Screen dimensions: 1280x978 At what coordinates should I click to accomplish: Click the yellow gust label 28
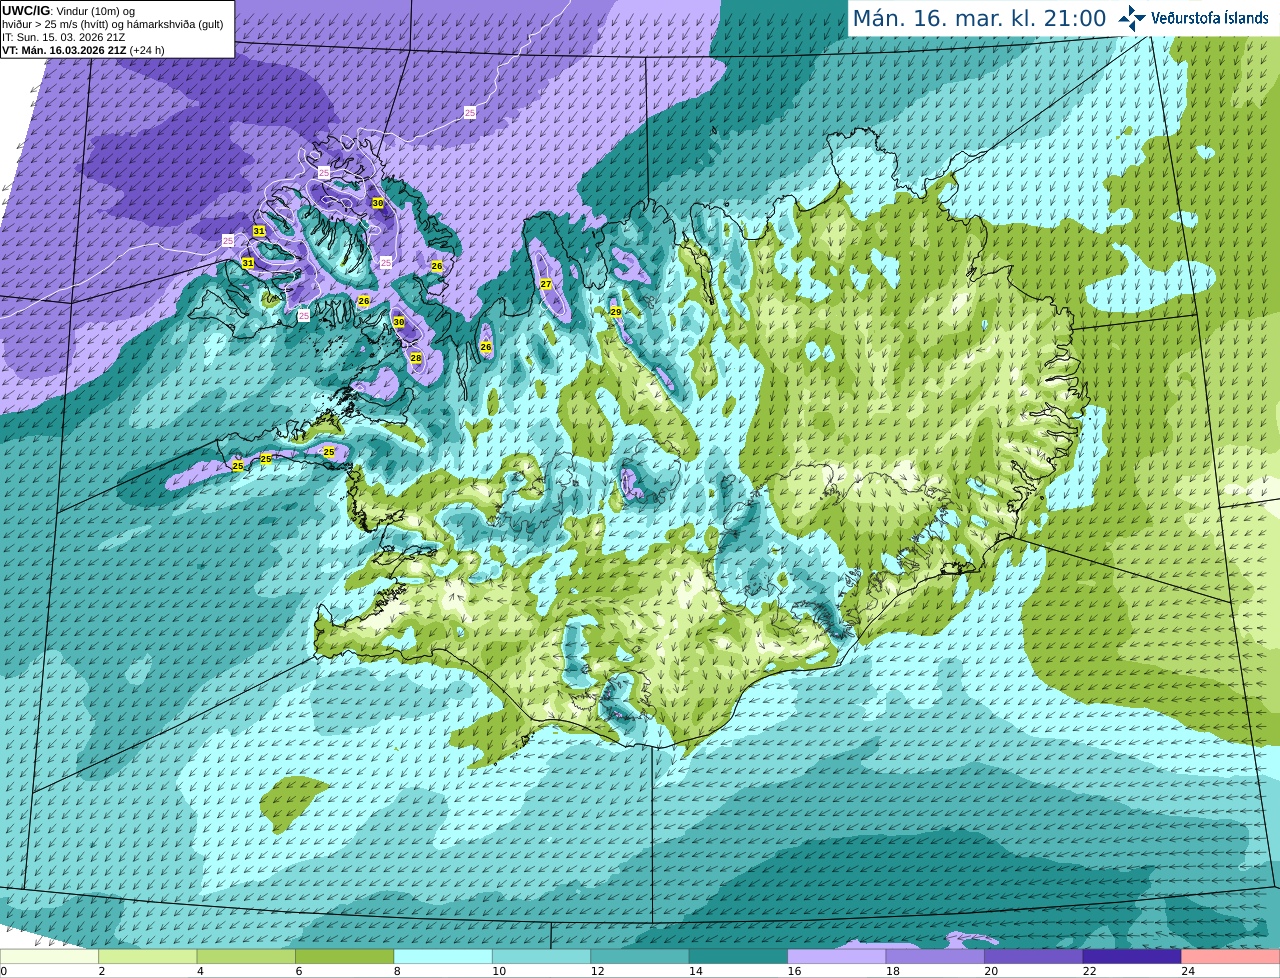(x=416, y=357)
